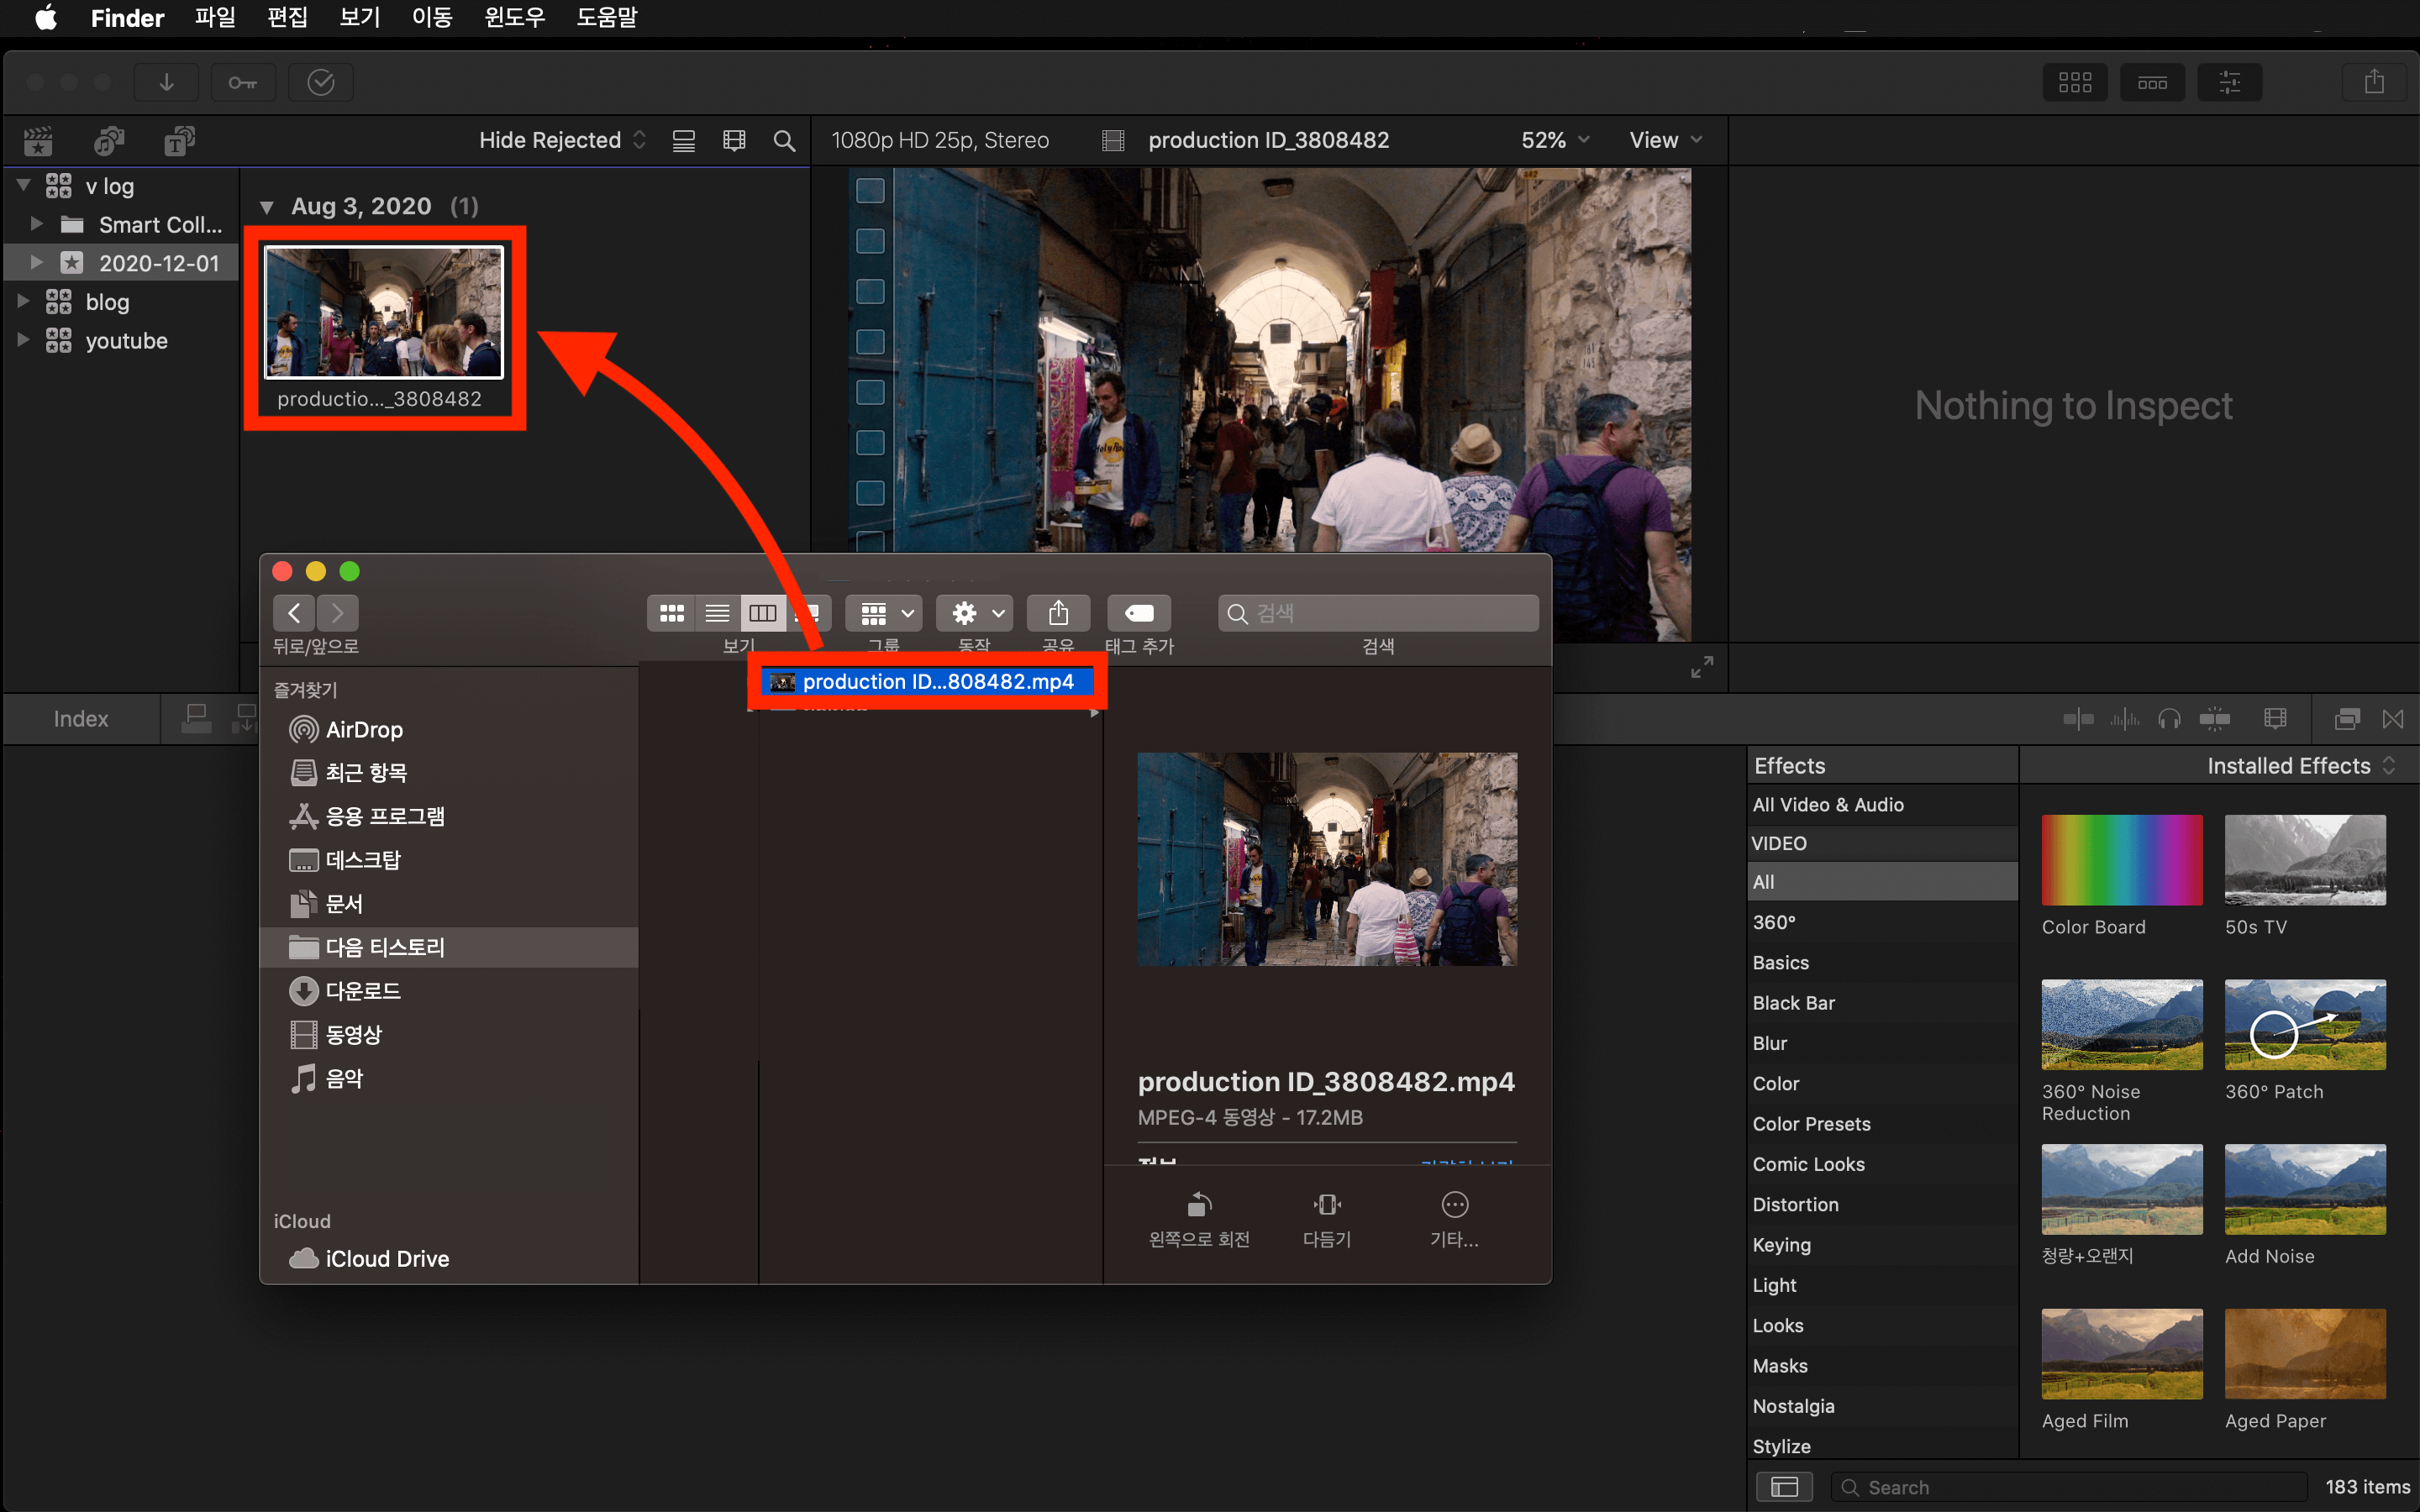The width and height of the screenshot is (2420, 1512).
Task: Switch Finder to list view
Action: 717,612
